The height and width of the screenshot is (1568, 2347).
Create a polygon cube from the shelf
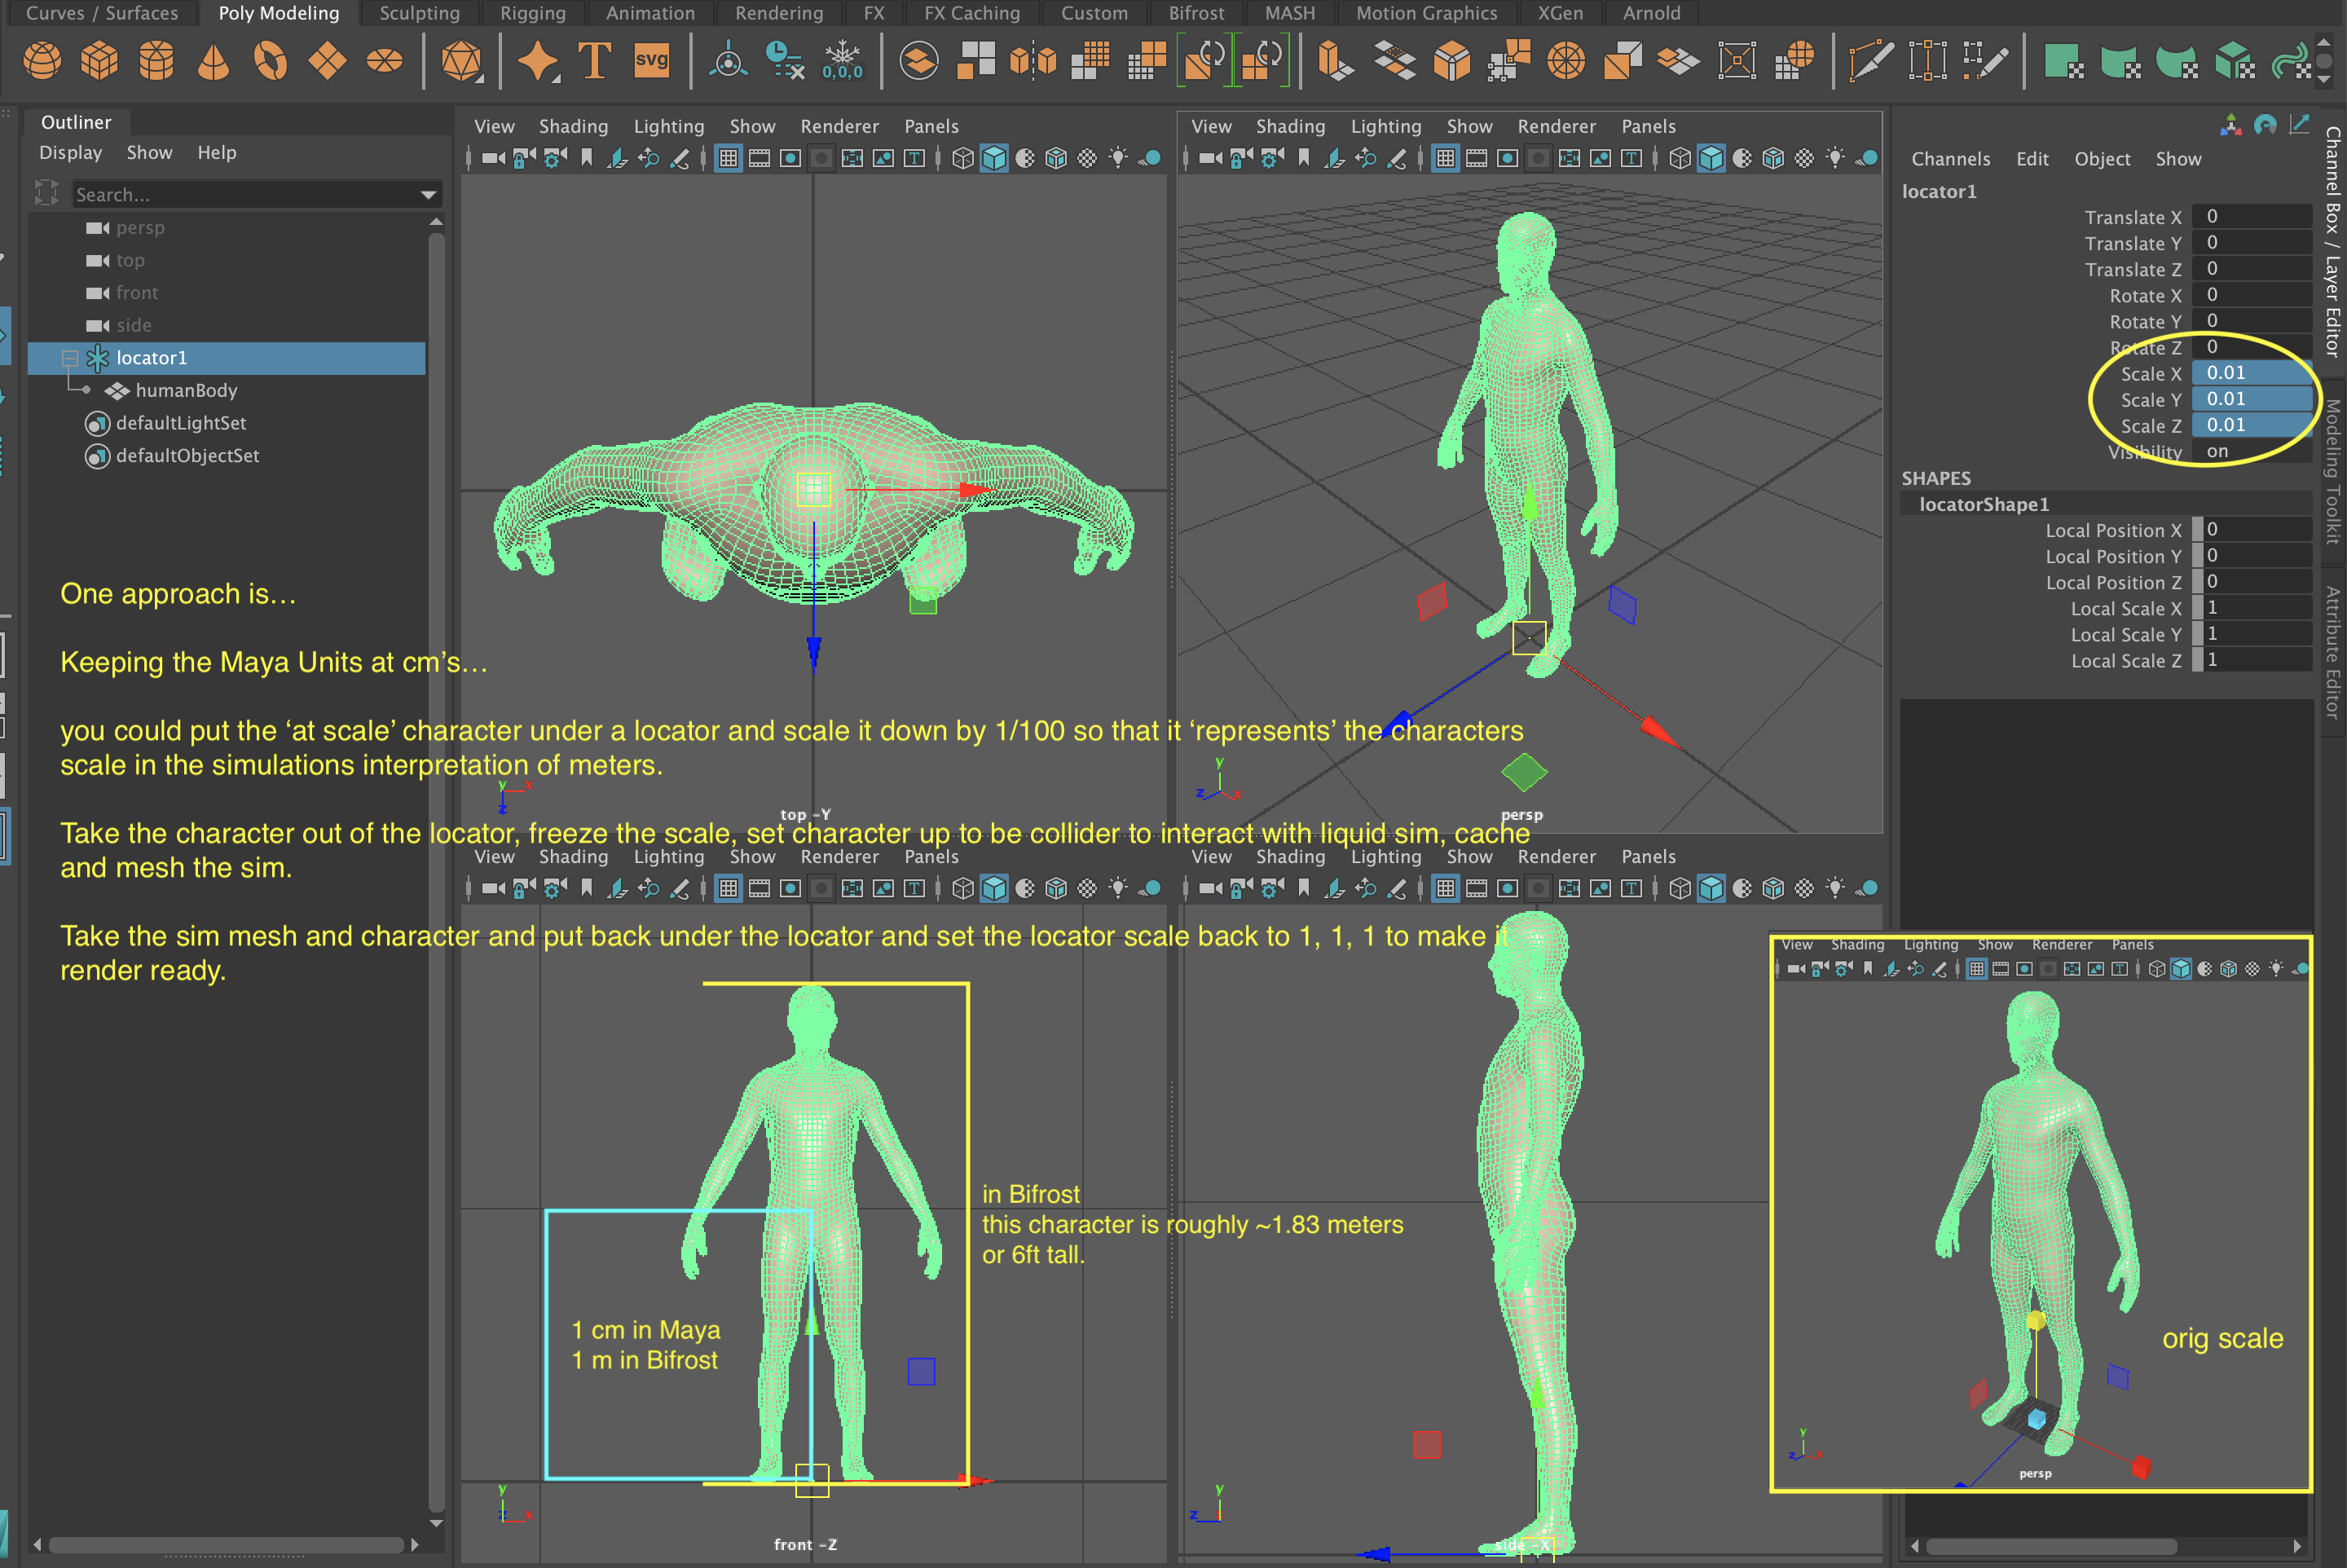point(98,60)
